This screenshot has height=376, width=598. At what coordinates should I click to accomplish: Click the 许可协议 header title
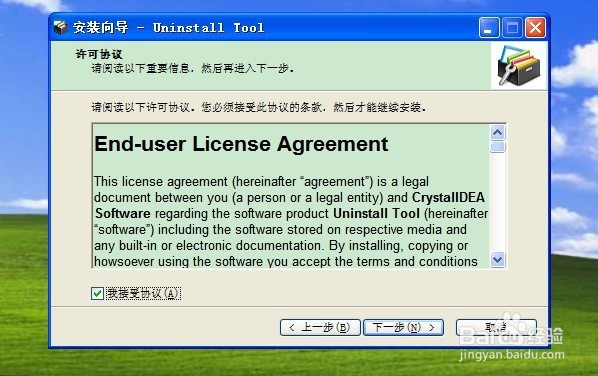click(99, 54)
